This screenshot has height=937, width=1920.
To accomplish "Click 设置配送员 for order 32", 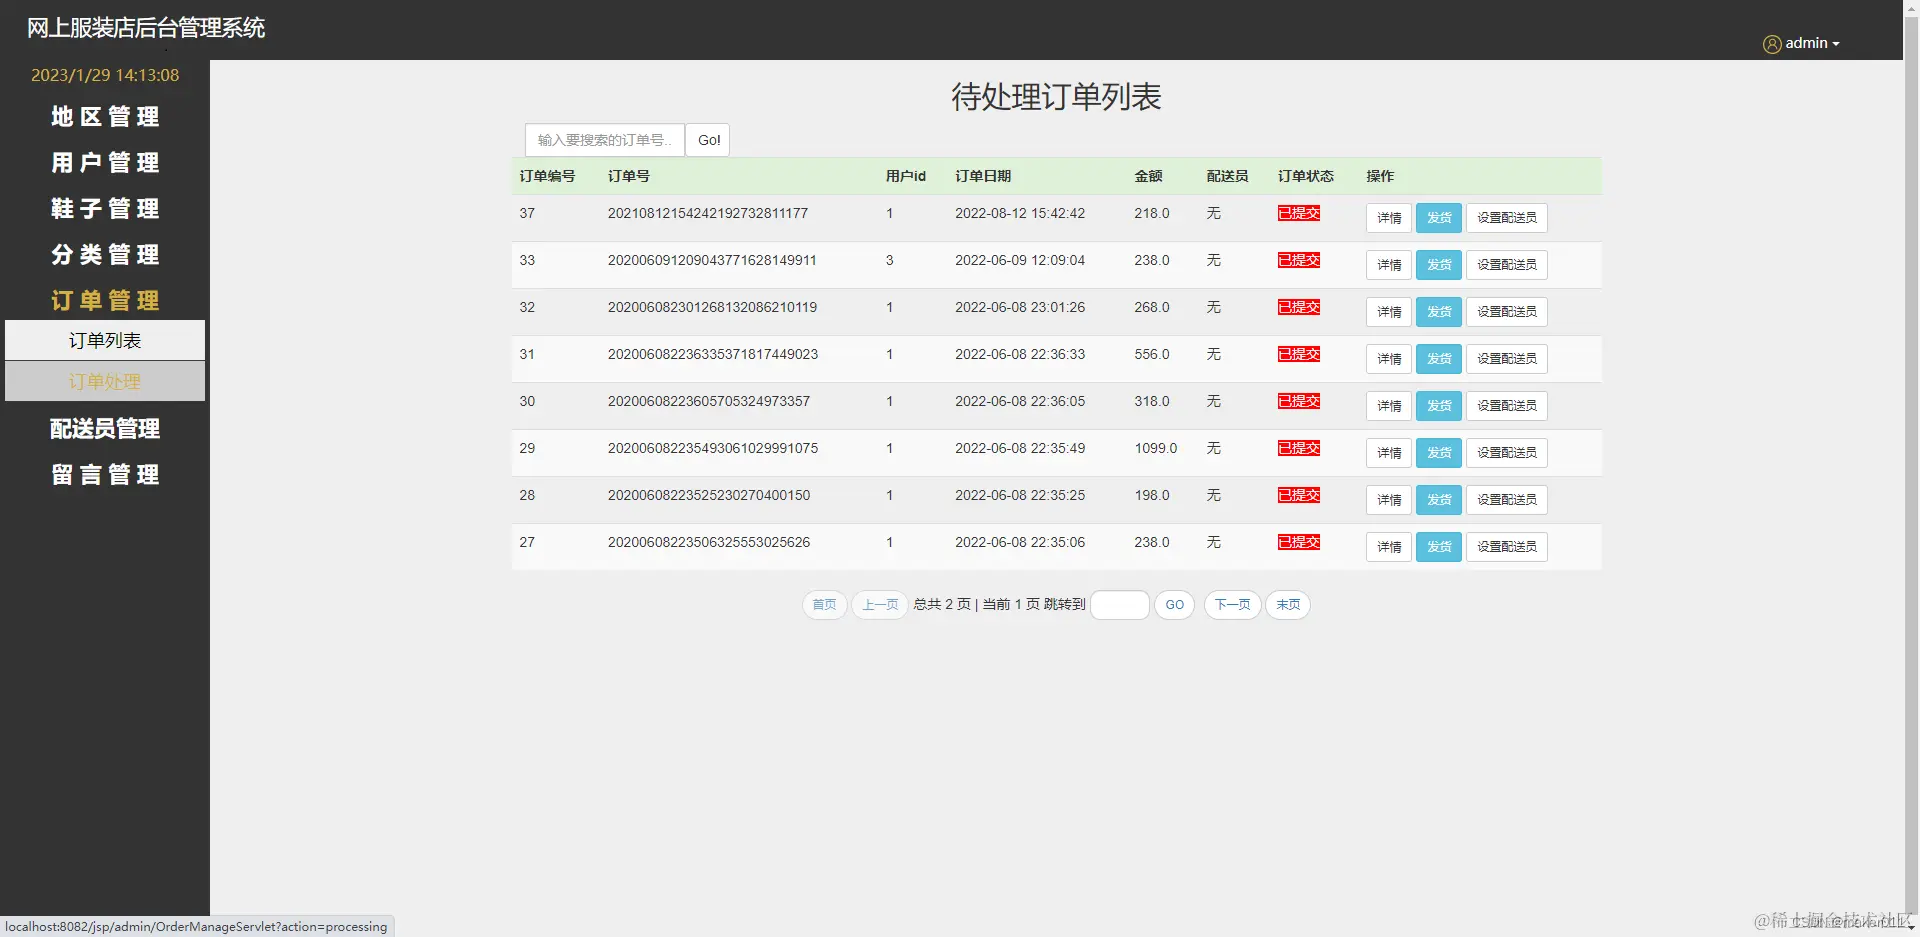I will pos(1507,312).
